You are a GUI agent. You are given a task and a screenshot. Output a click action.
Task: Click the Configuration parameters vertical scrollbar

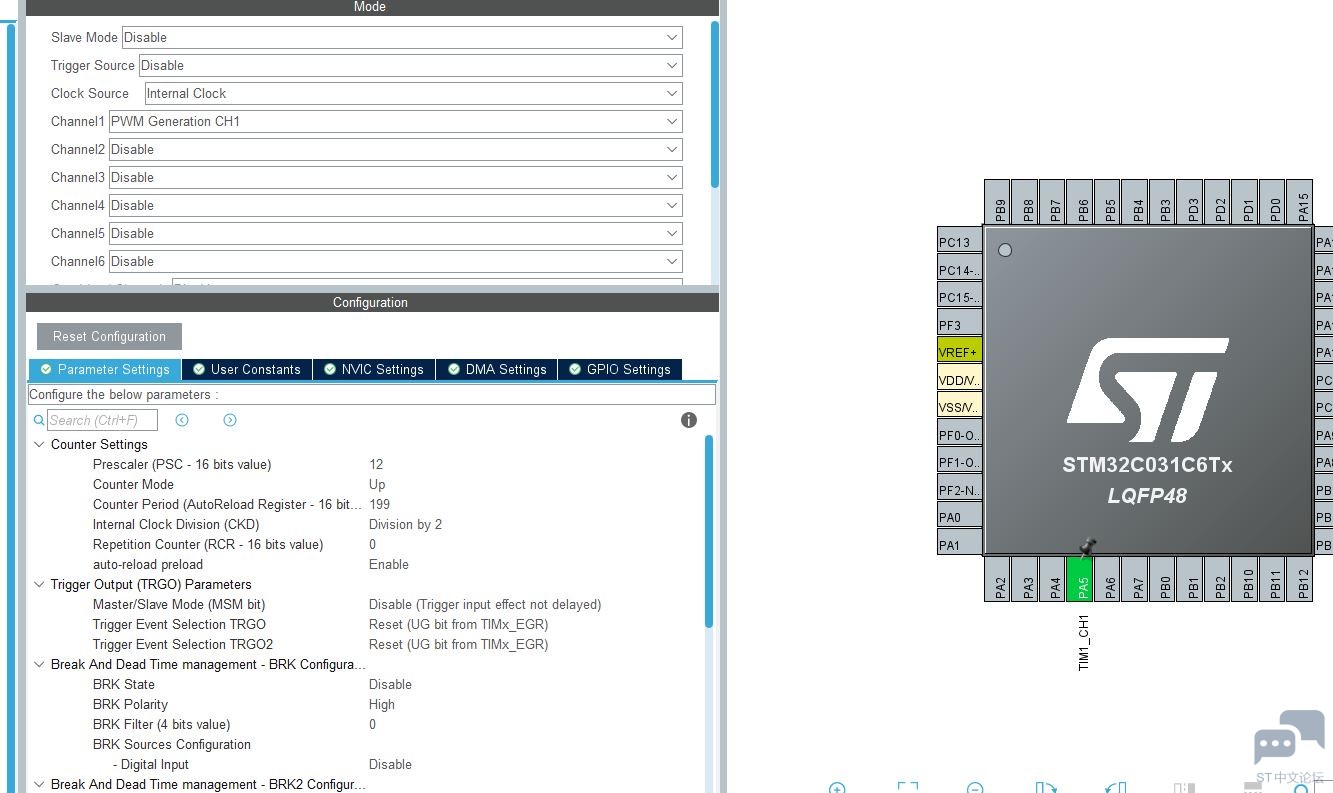pyautogui.click(x=709, y=531)
